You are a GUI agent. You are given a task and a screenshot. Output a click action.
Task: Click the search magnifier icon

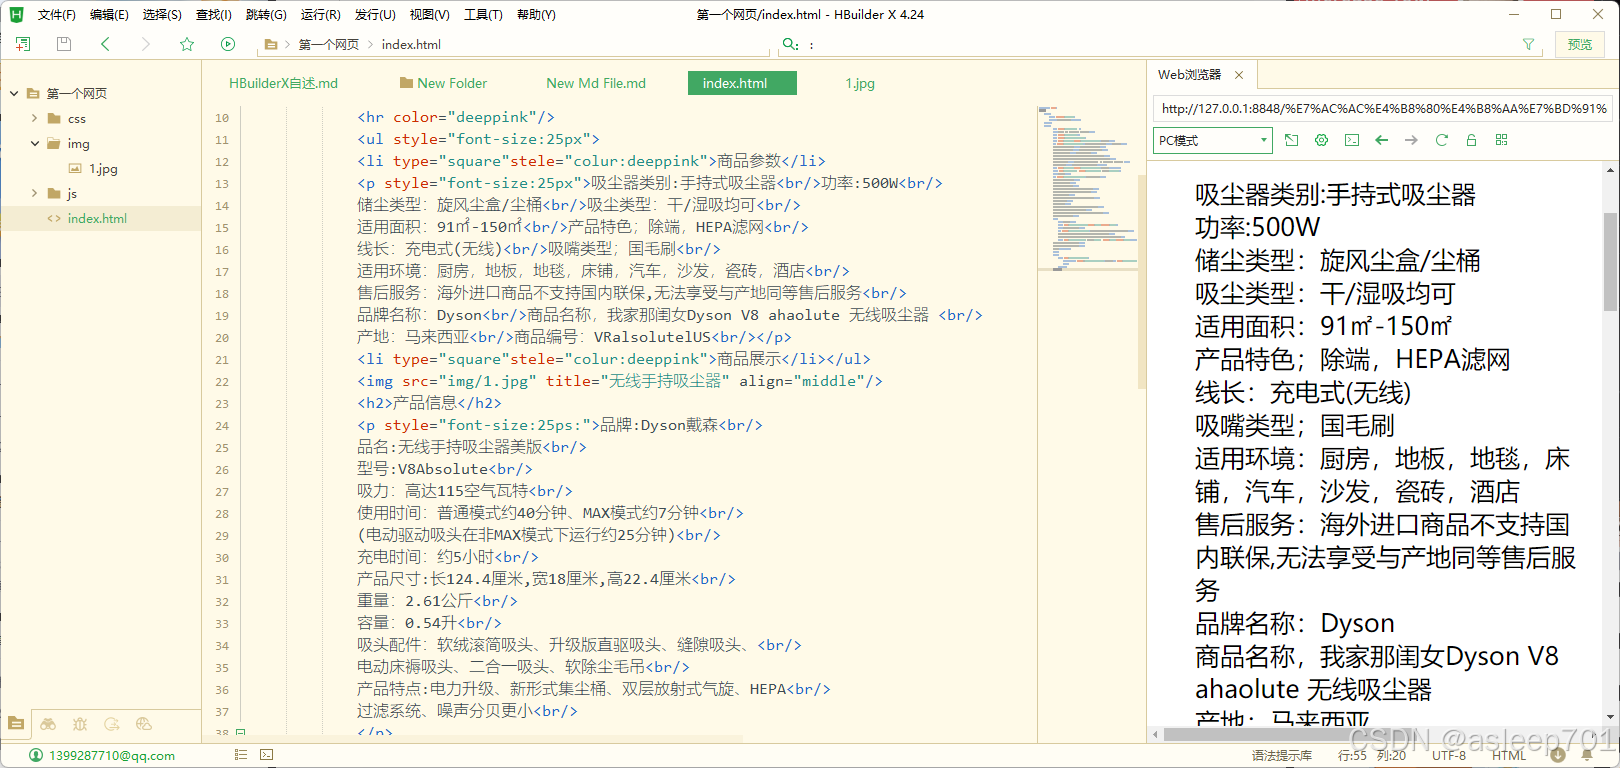click(790, 44)
